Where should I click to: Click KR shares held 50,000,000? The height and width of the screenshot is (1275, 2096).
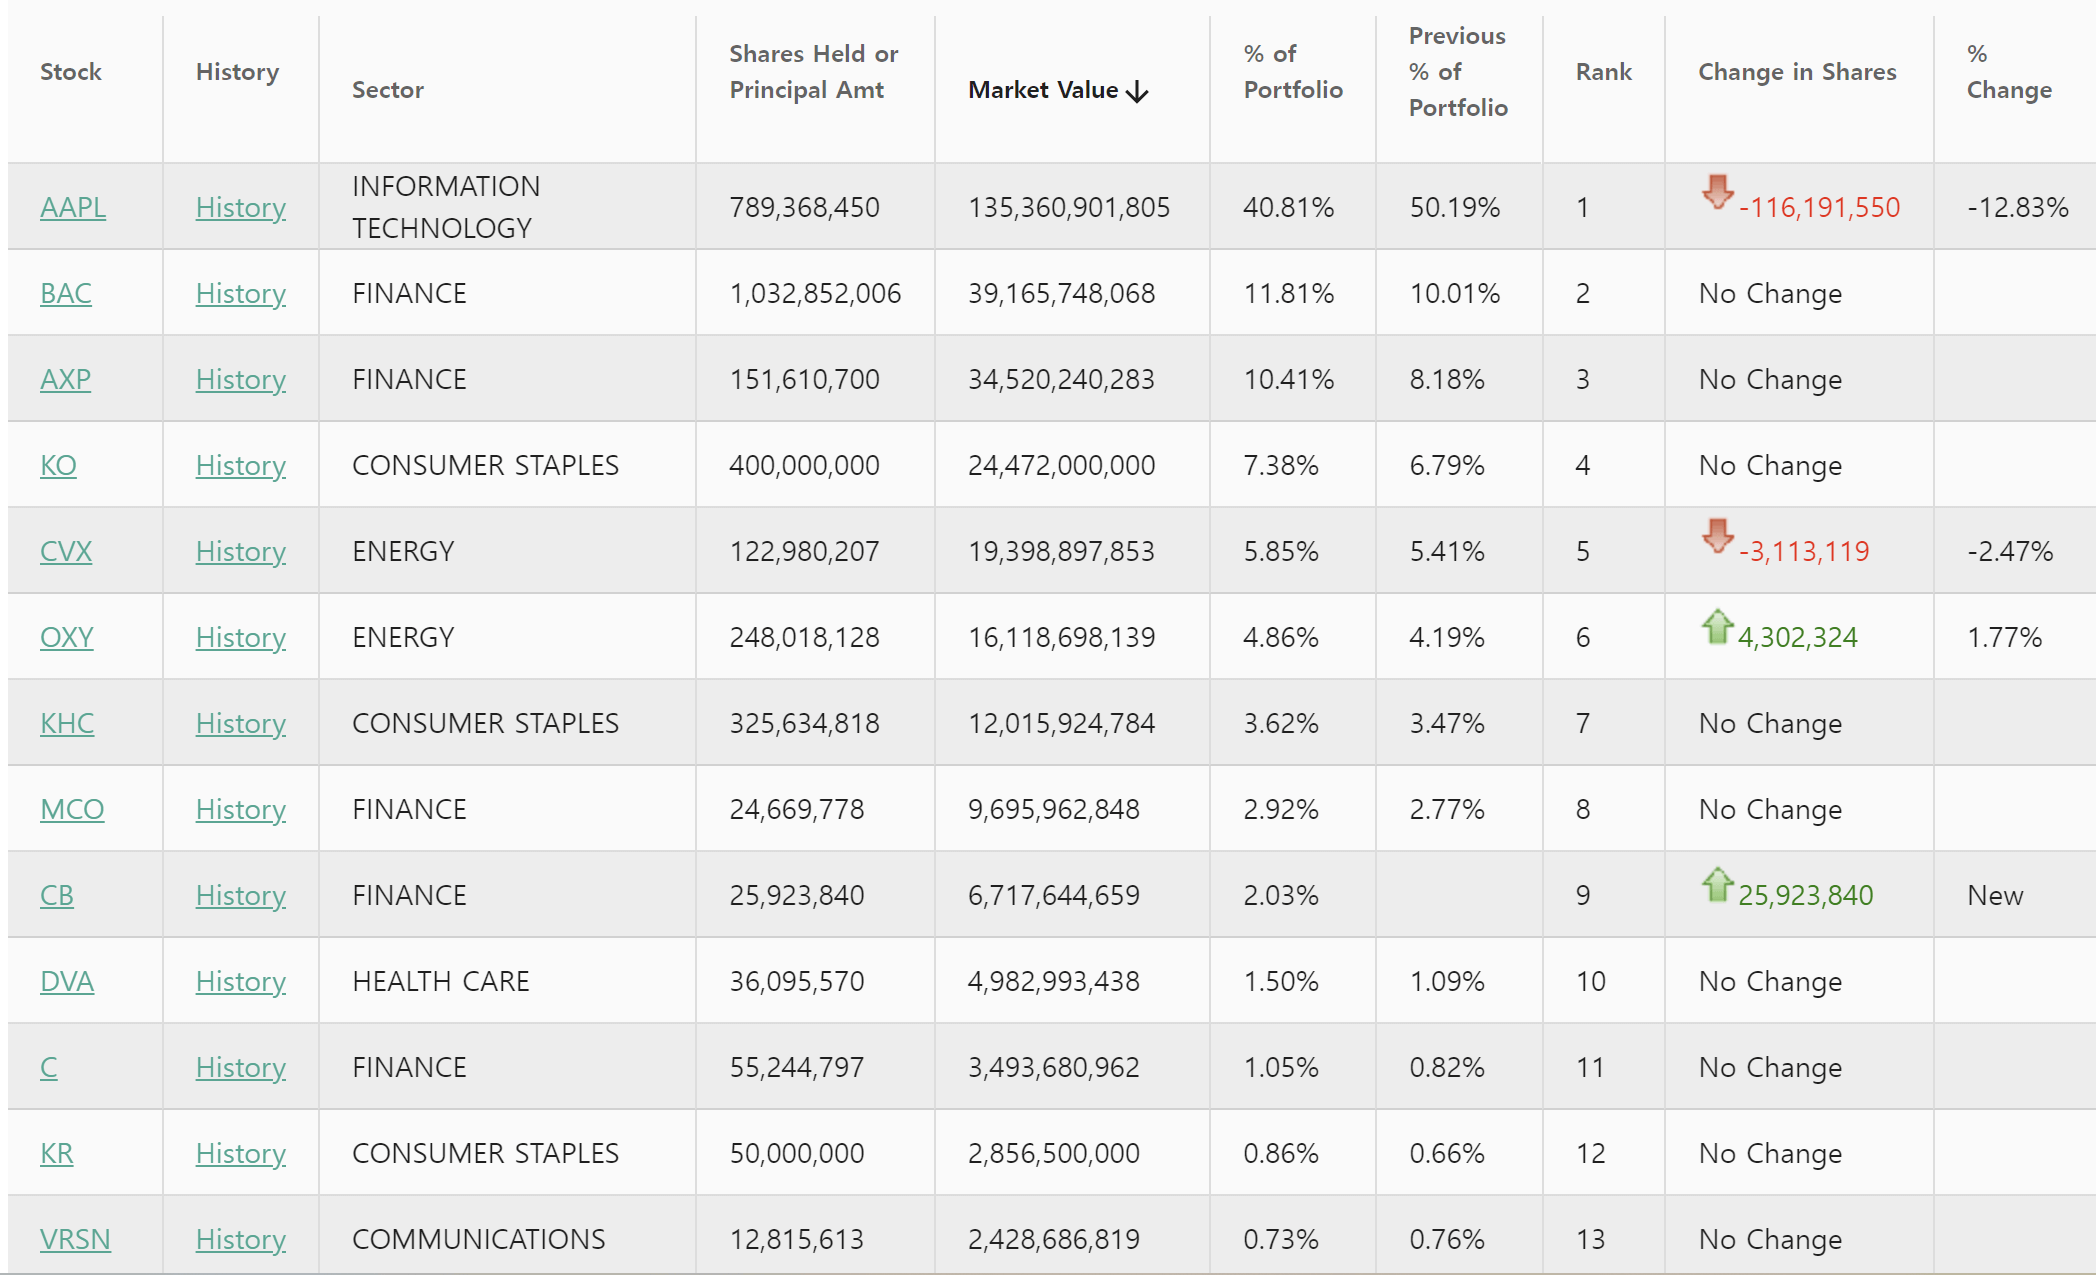click(797, 1153)
